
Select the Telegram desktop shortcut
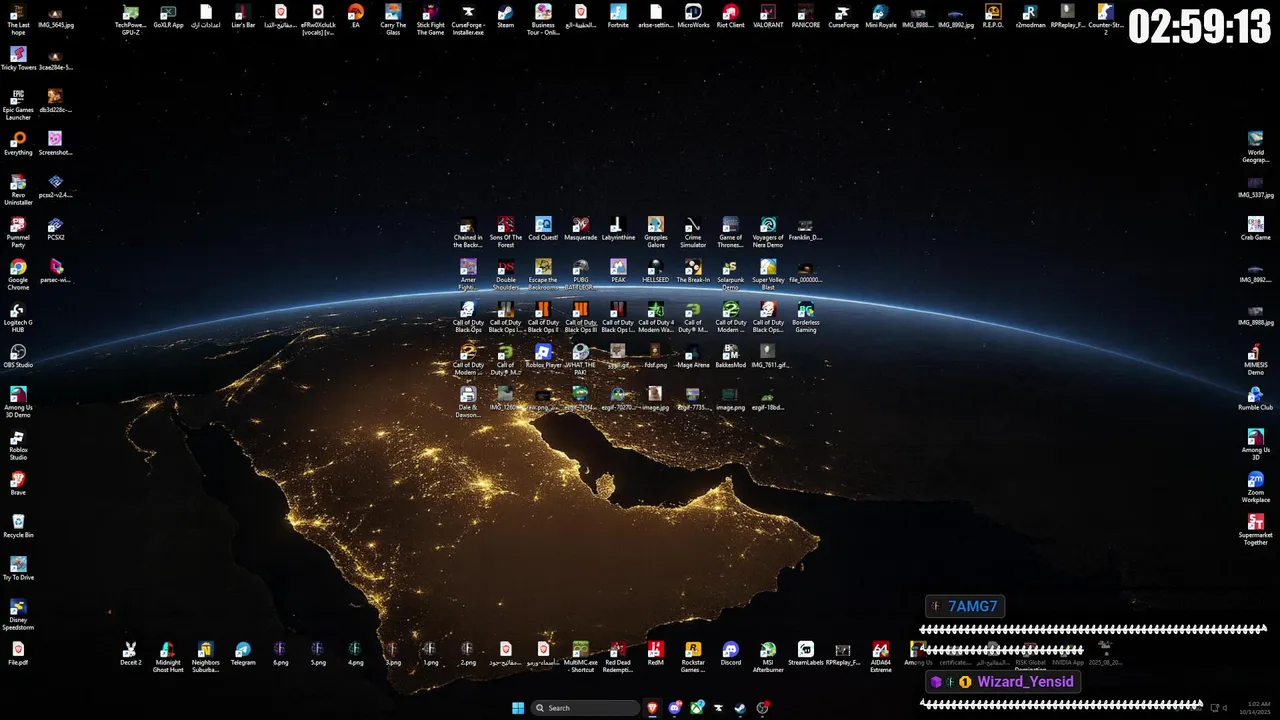click(243, 654)
